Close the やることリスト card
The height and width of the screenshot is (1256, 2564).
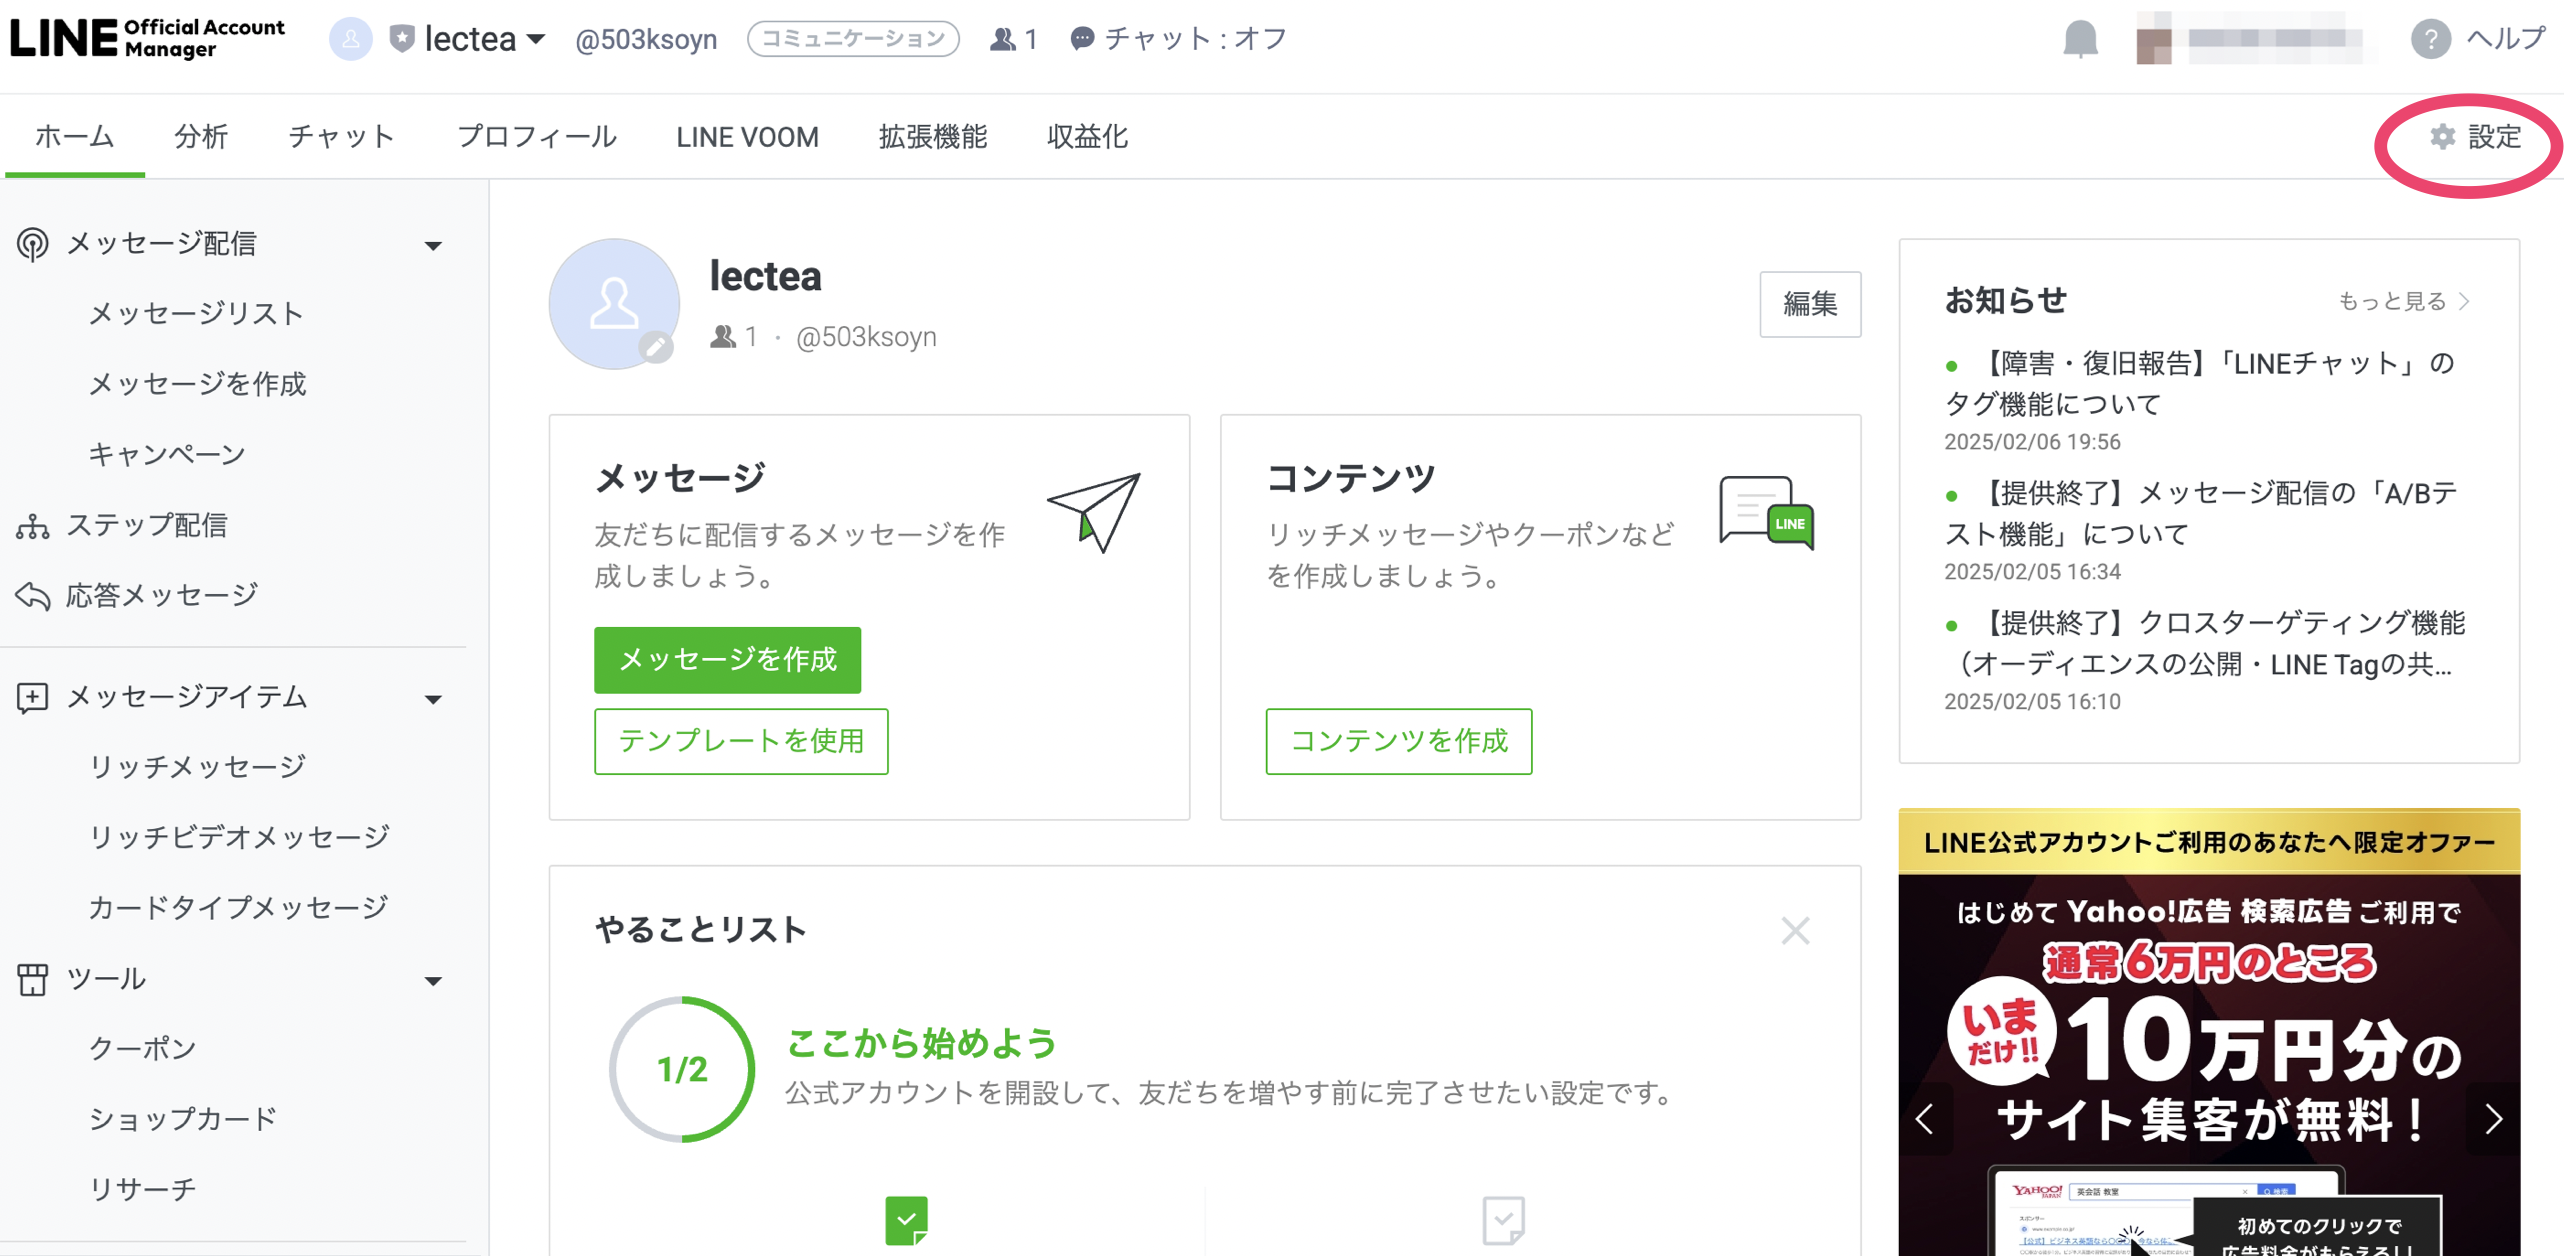tap(1795, 930)
